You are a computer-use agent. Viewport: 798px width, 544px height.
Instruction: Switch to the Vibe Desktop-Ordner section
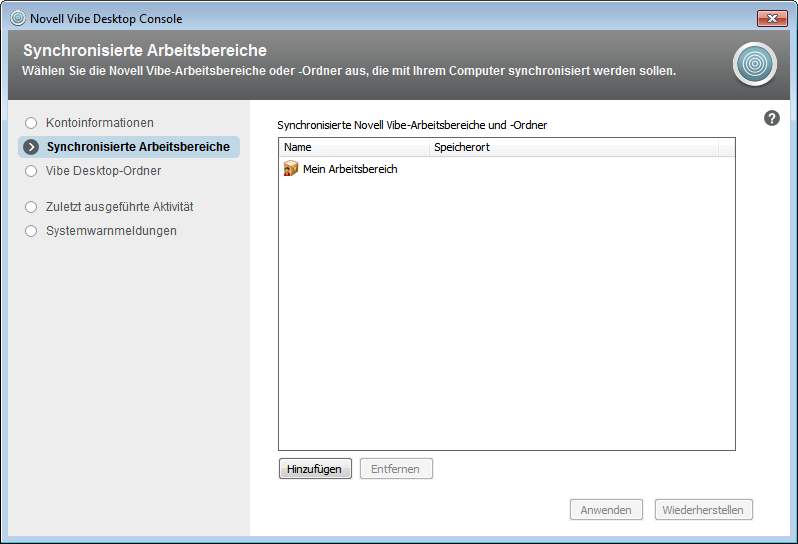tap(103, 170)
